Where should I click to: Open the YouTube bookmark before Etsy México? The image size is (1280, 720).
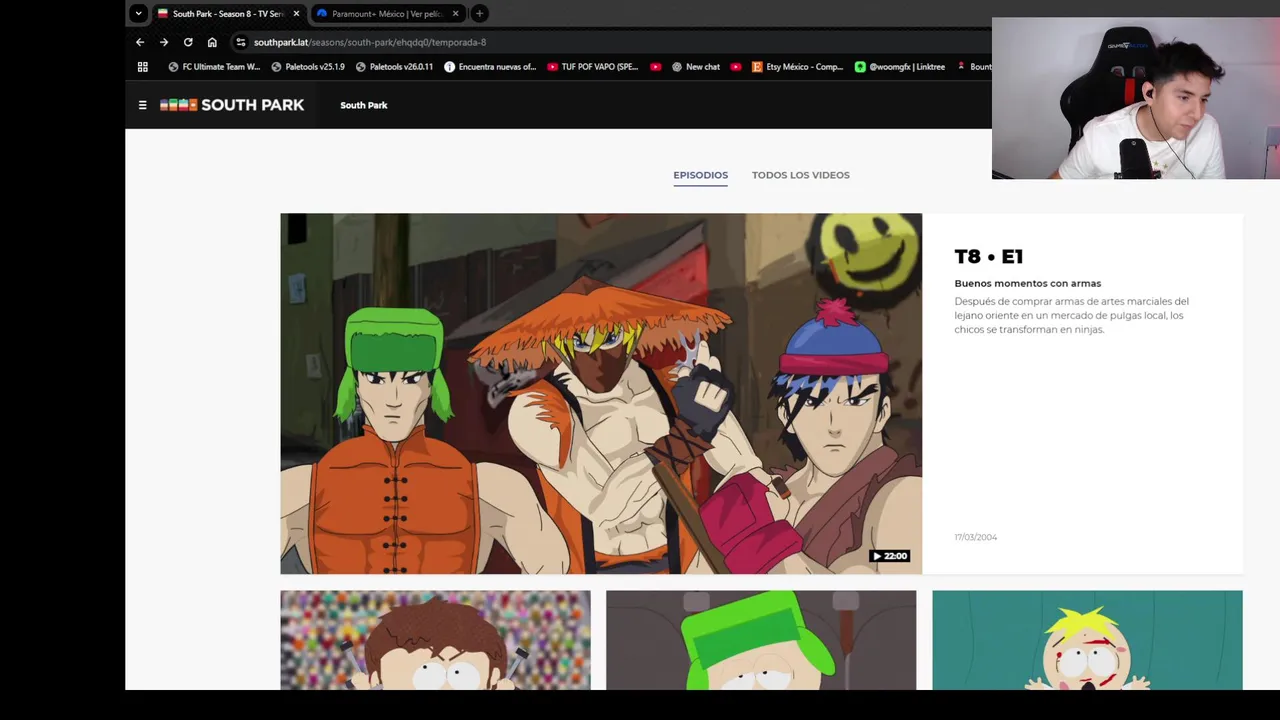[736, 67]
